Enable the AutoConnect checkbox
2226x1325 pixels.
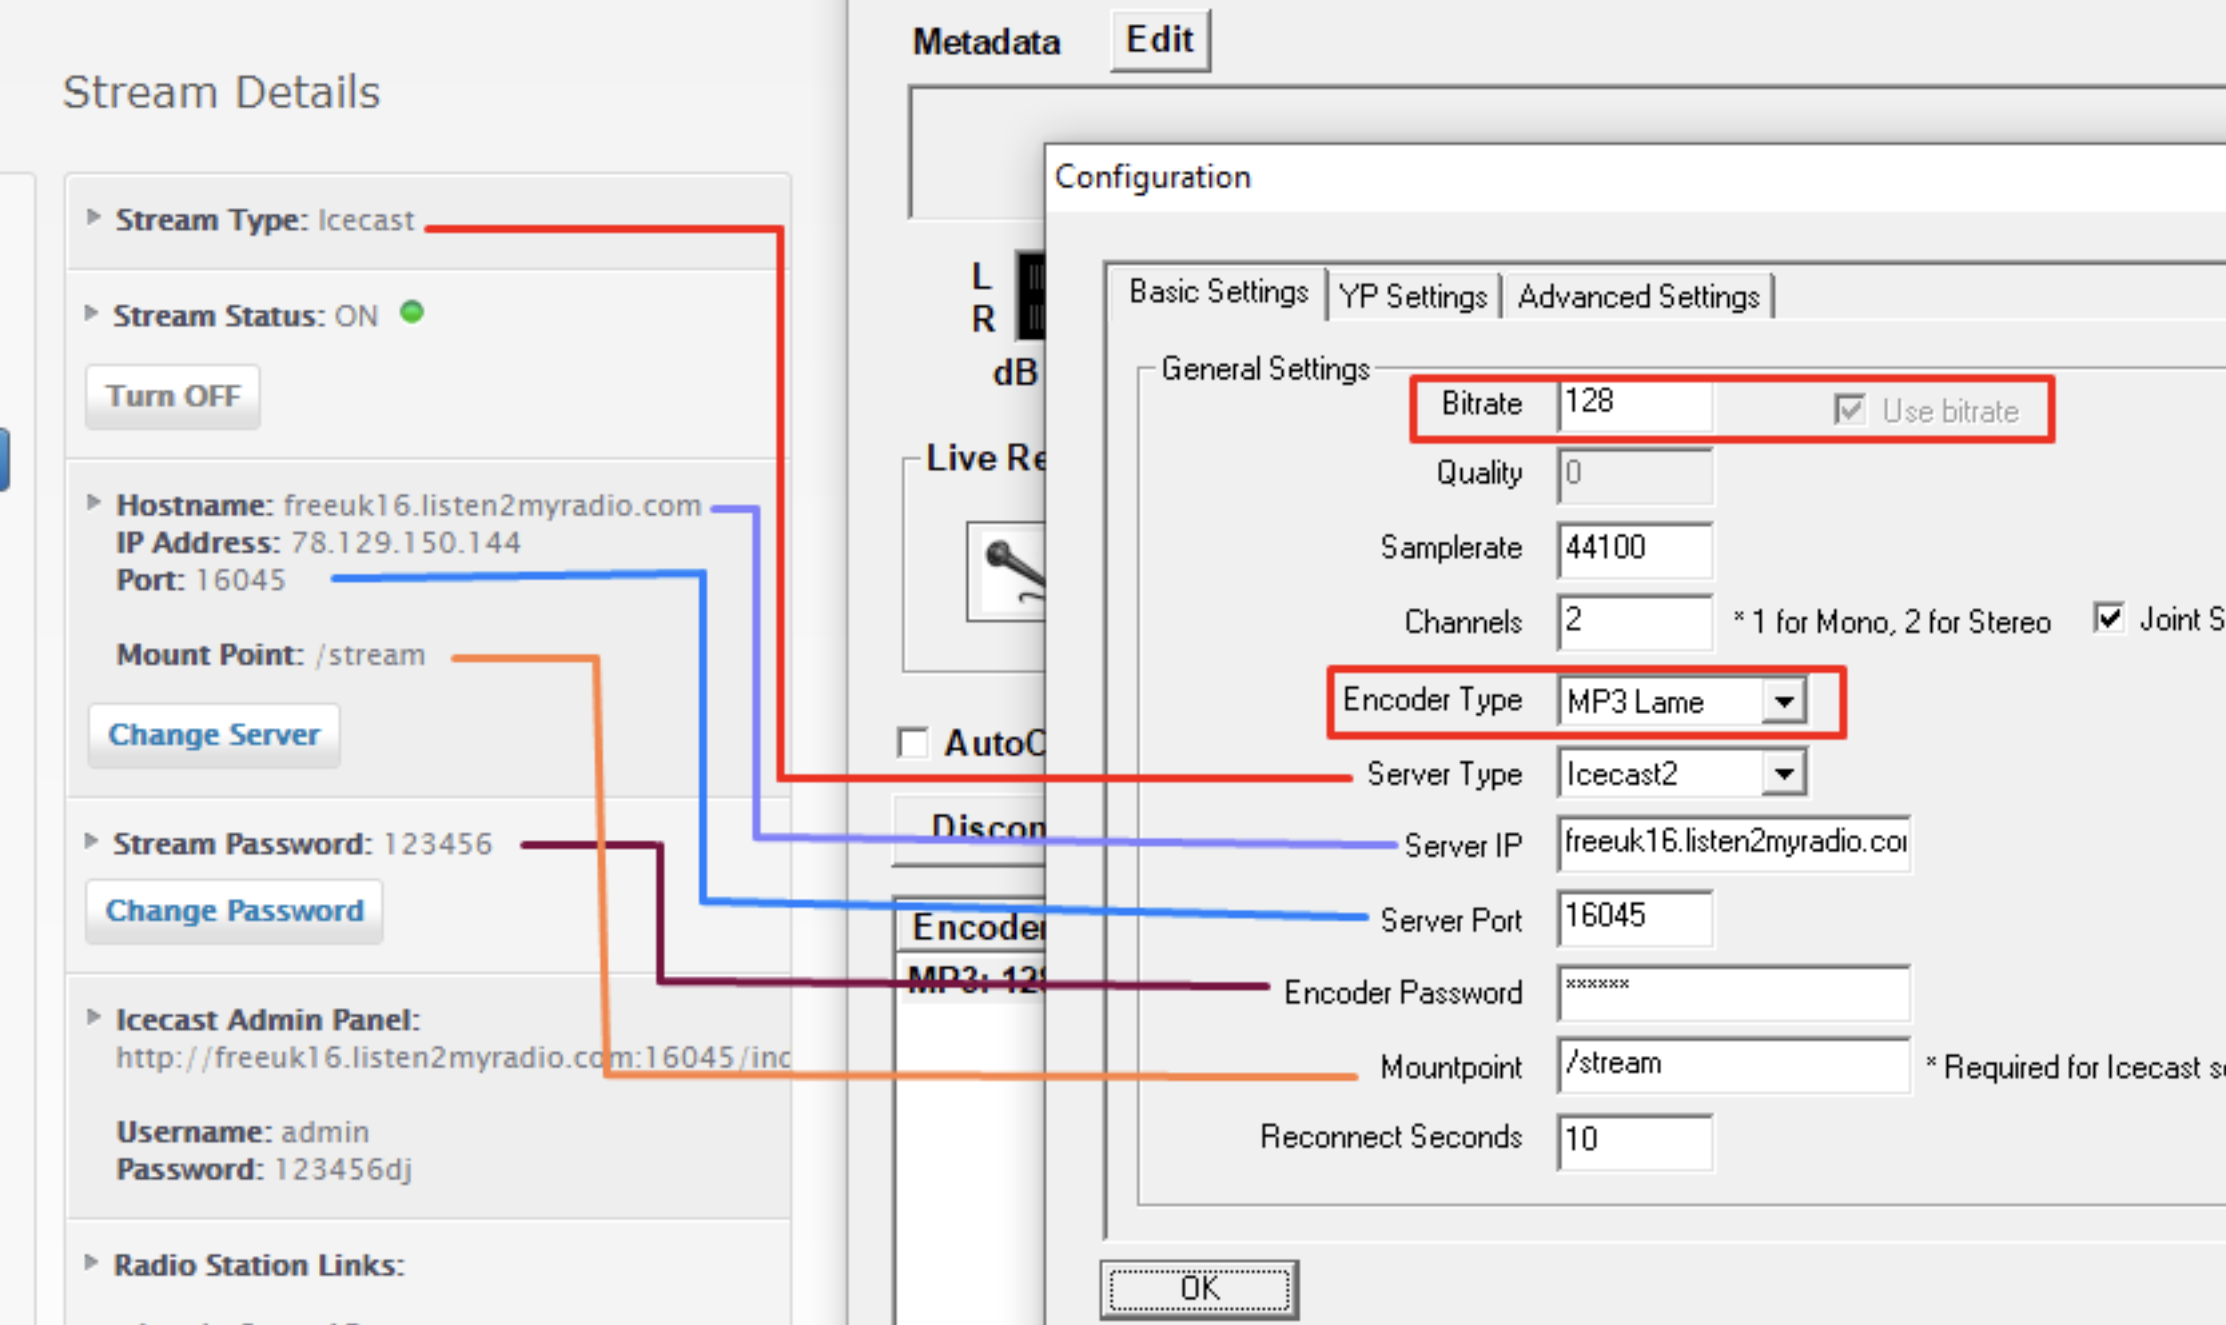913,743
